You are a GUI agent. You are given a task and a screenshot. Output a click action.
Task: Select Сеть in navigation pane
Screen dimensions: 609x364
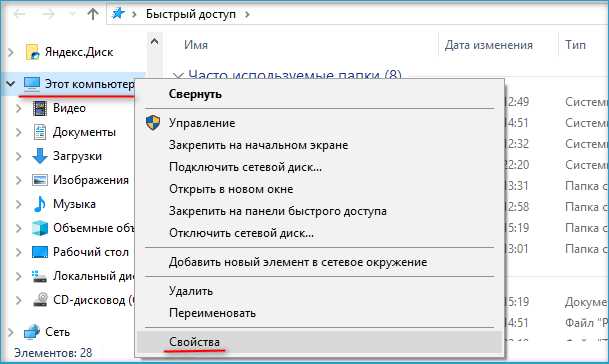coord(57,332)
